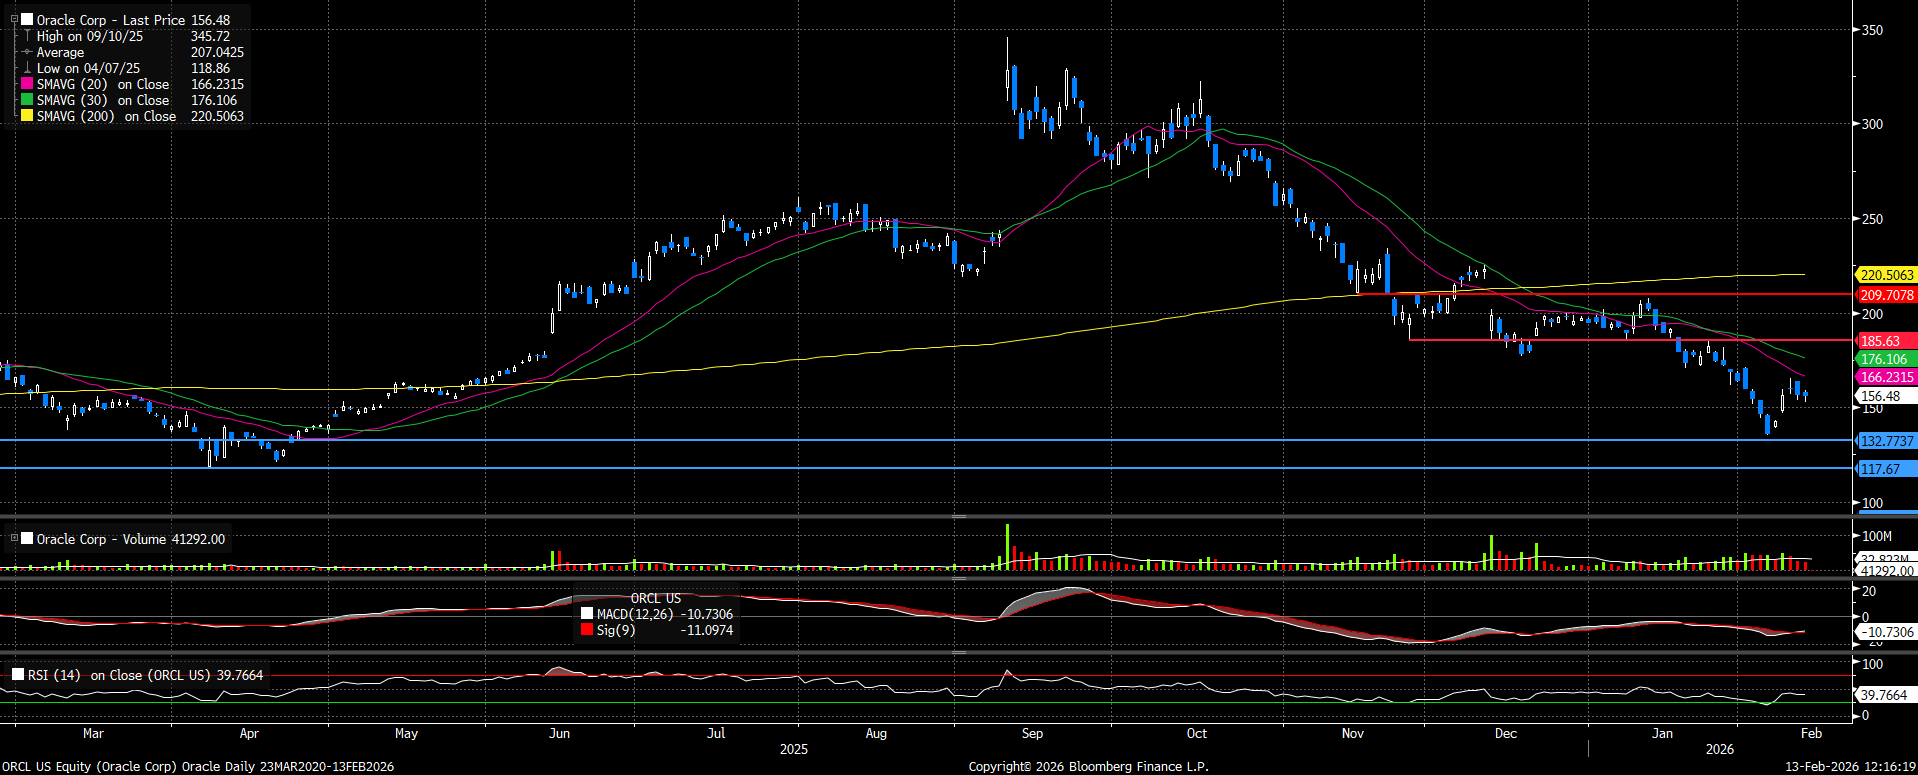Click the Low marker icon in legend
The height and width of the screenshot is (775, 1918).
(27, 69)
